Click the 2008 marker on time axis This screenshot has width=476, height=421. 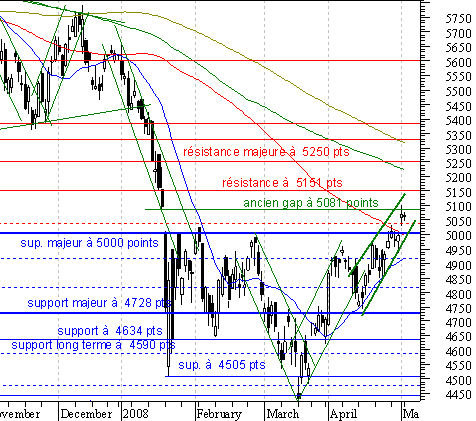tap(135, 414)
